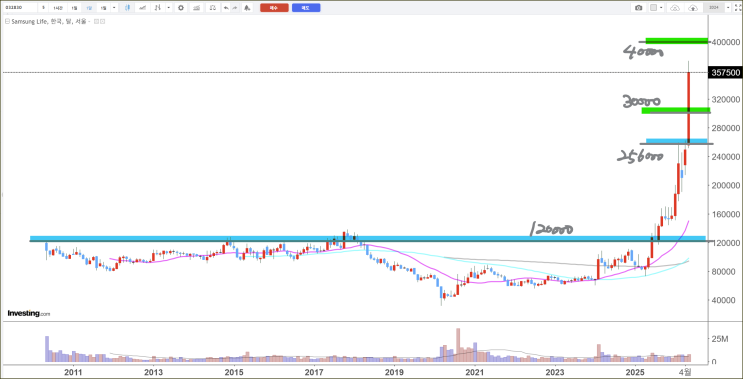
Task: Toggle the small square next to the Samsung Life title
Action: click(96, 21)
